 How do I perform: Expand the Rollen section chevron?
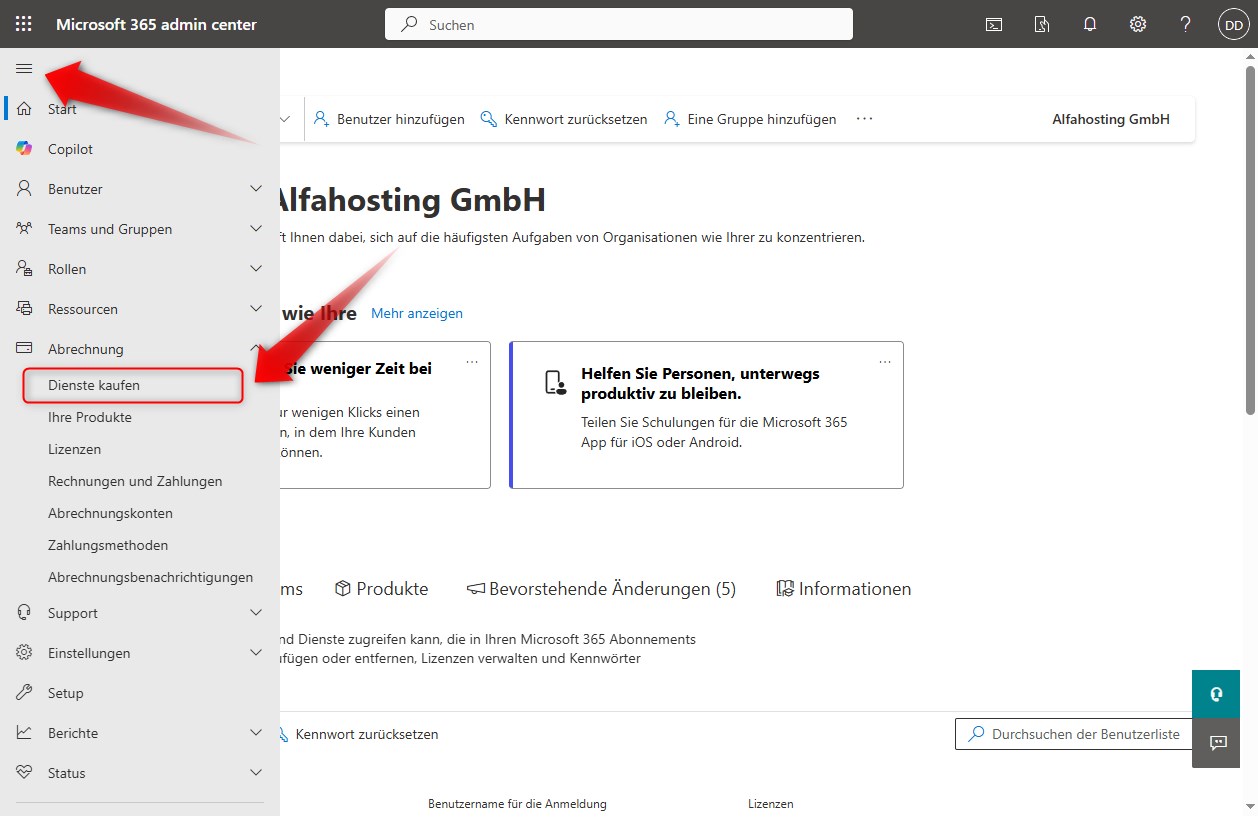pos(256,269)
